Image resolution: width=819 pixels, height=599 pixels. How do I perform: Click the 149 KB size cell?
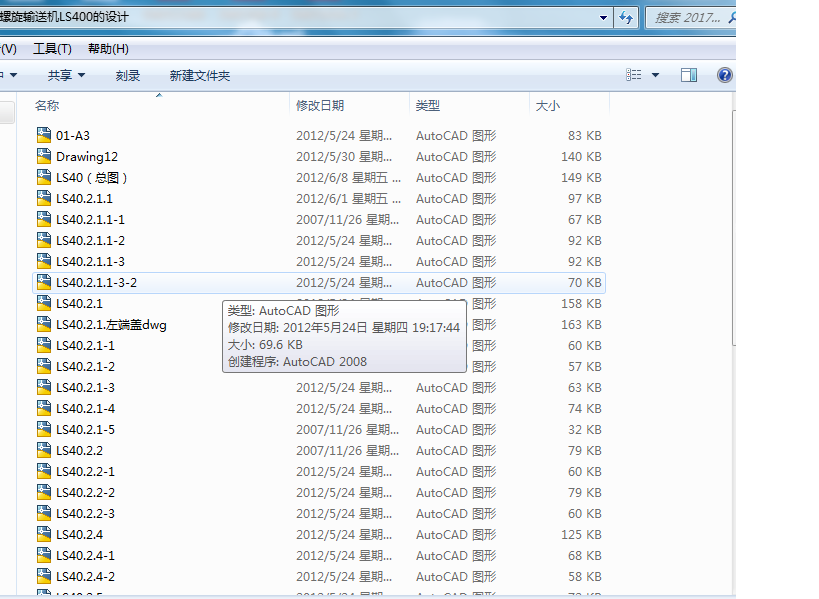click(x=581, y=178)
